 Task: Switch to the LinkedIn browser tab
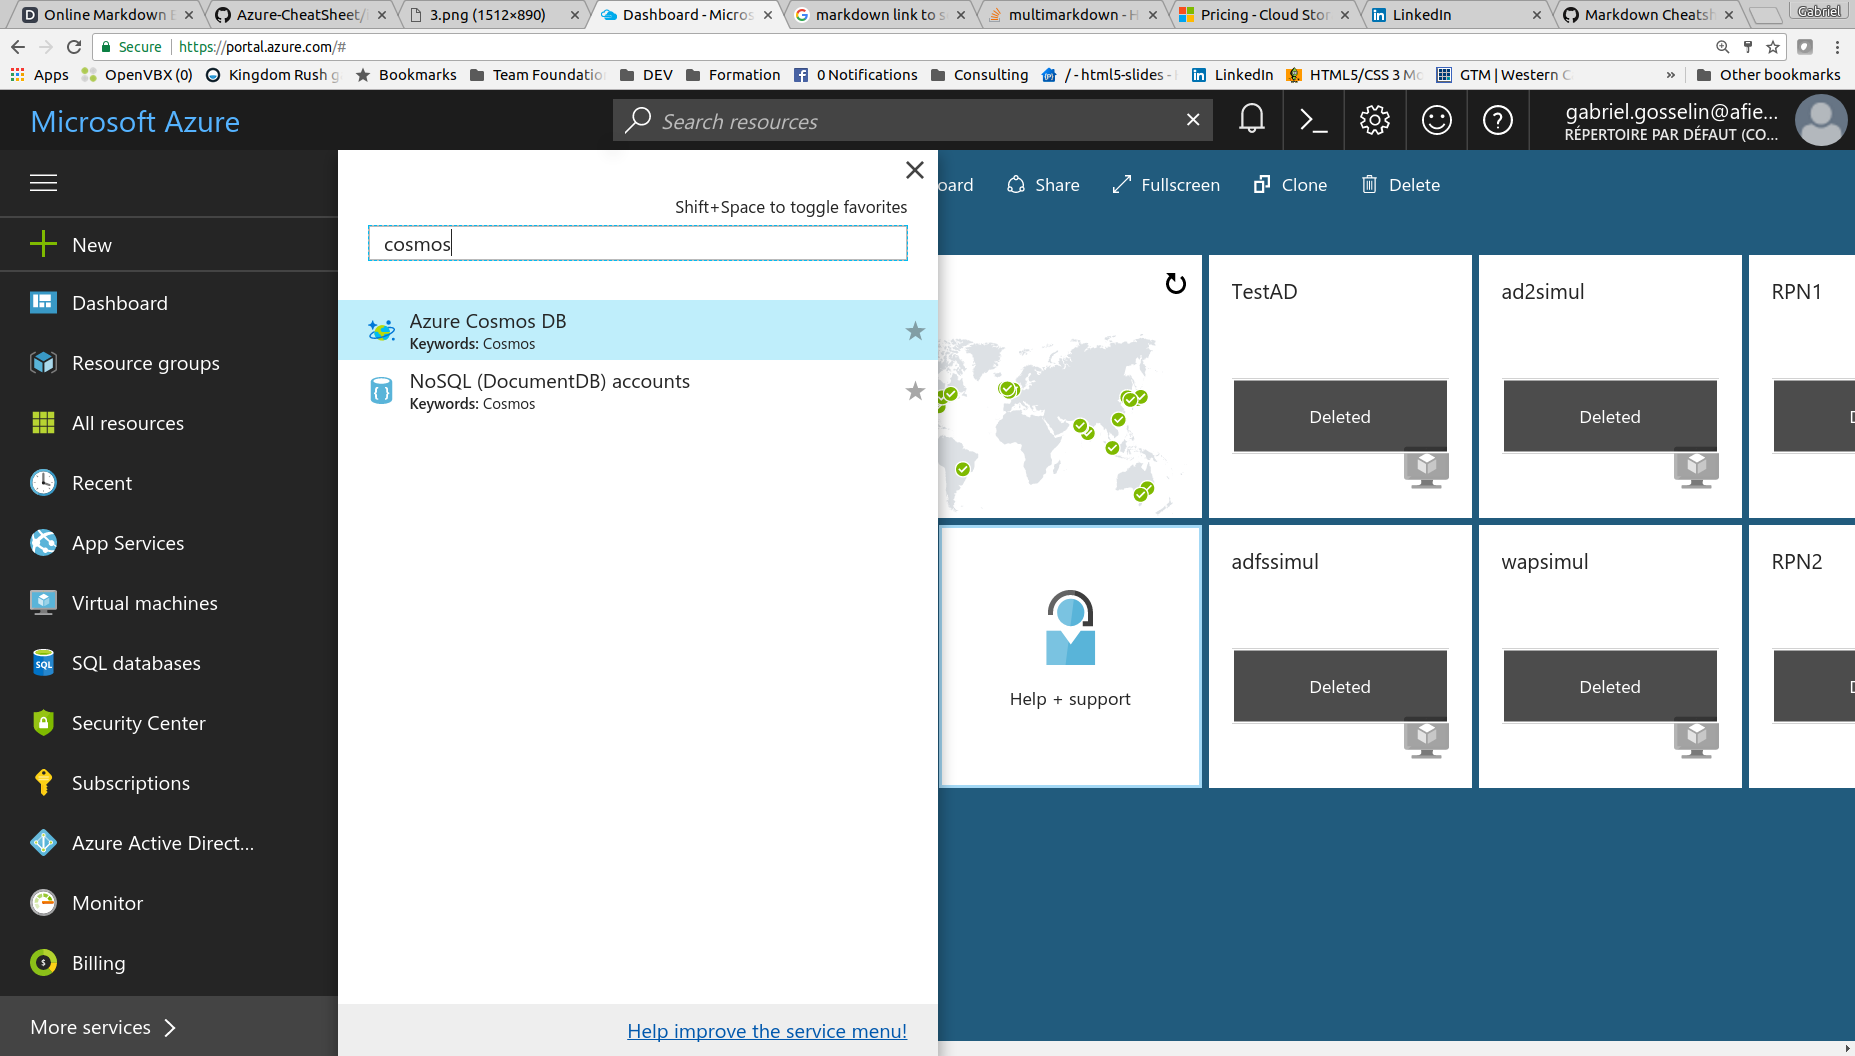[x=1450, y=15]
